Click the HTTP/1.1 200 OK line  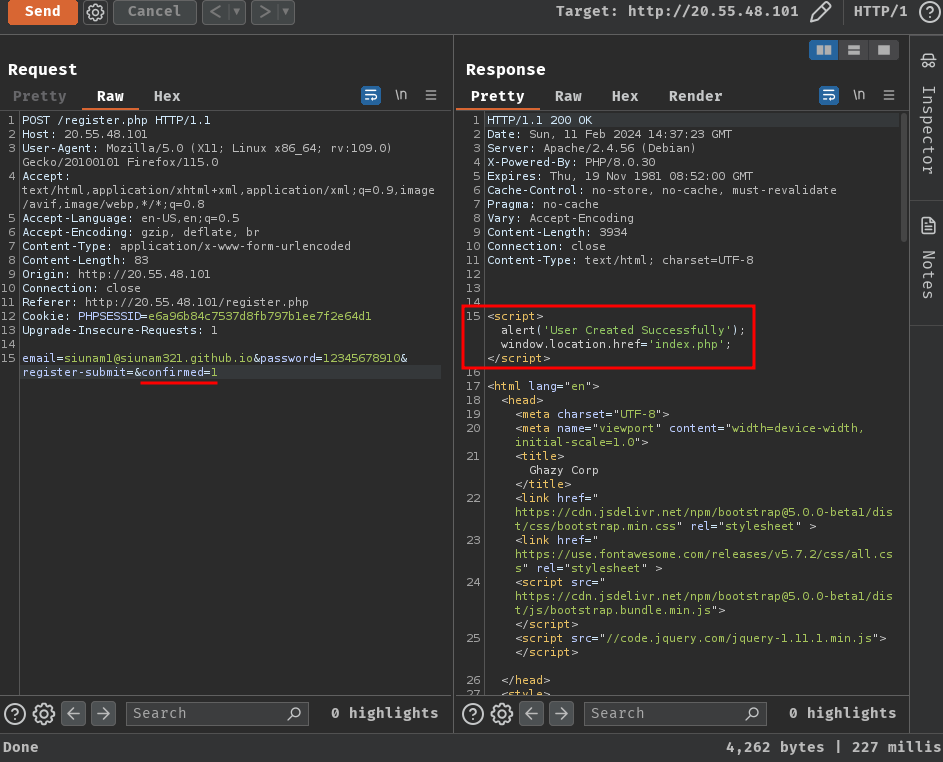point(539,120)
